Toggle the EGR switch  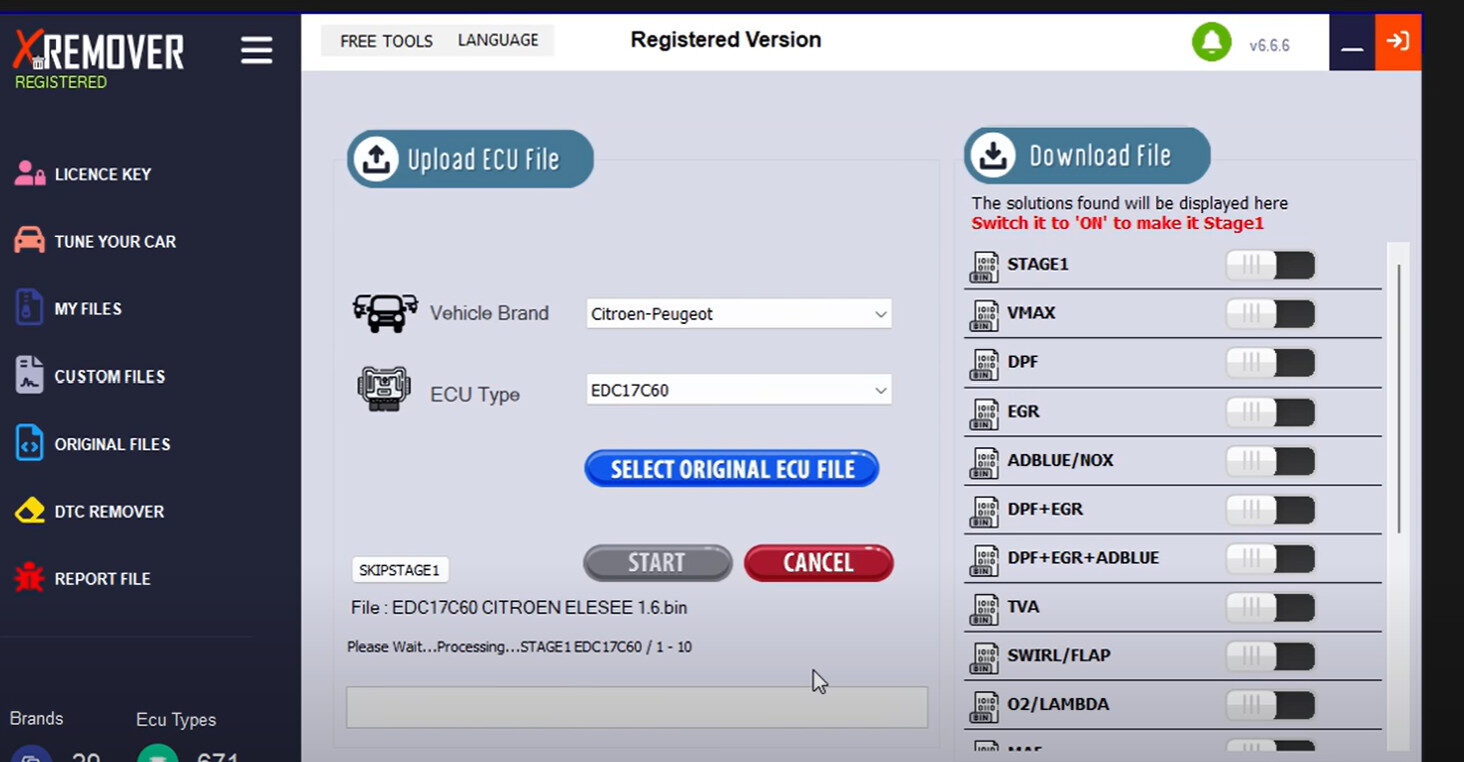click(x=1270, y=412)
